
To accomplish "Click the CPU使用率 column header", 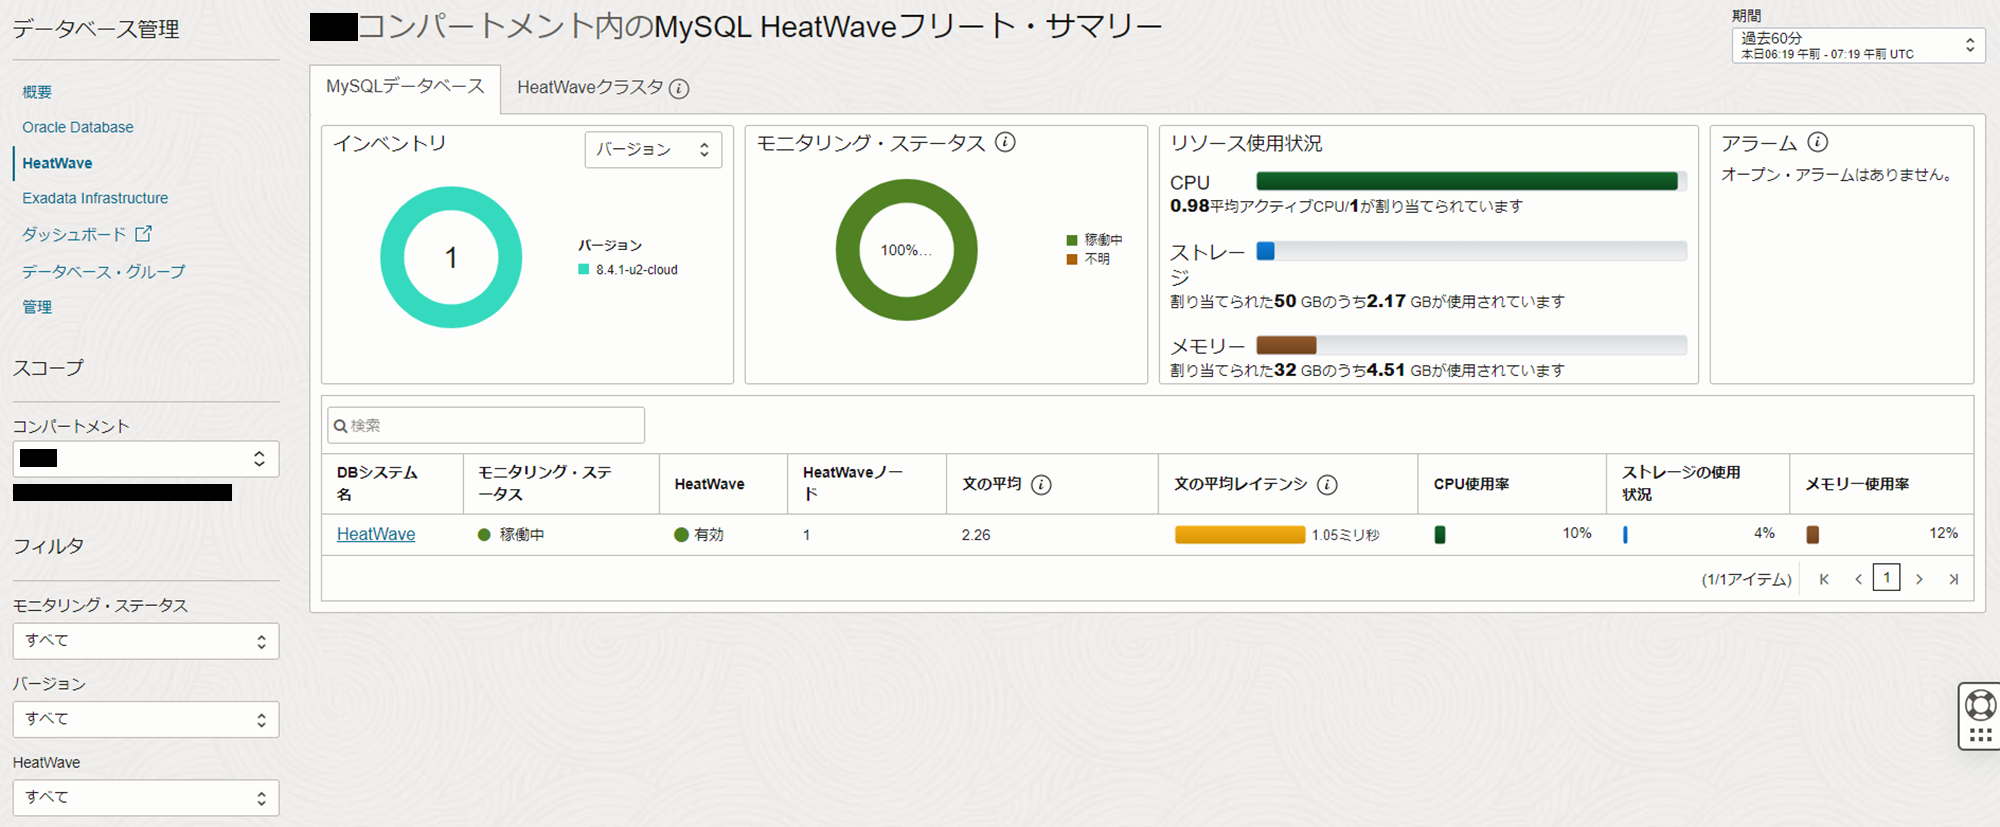I will 1512,484.
